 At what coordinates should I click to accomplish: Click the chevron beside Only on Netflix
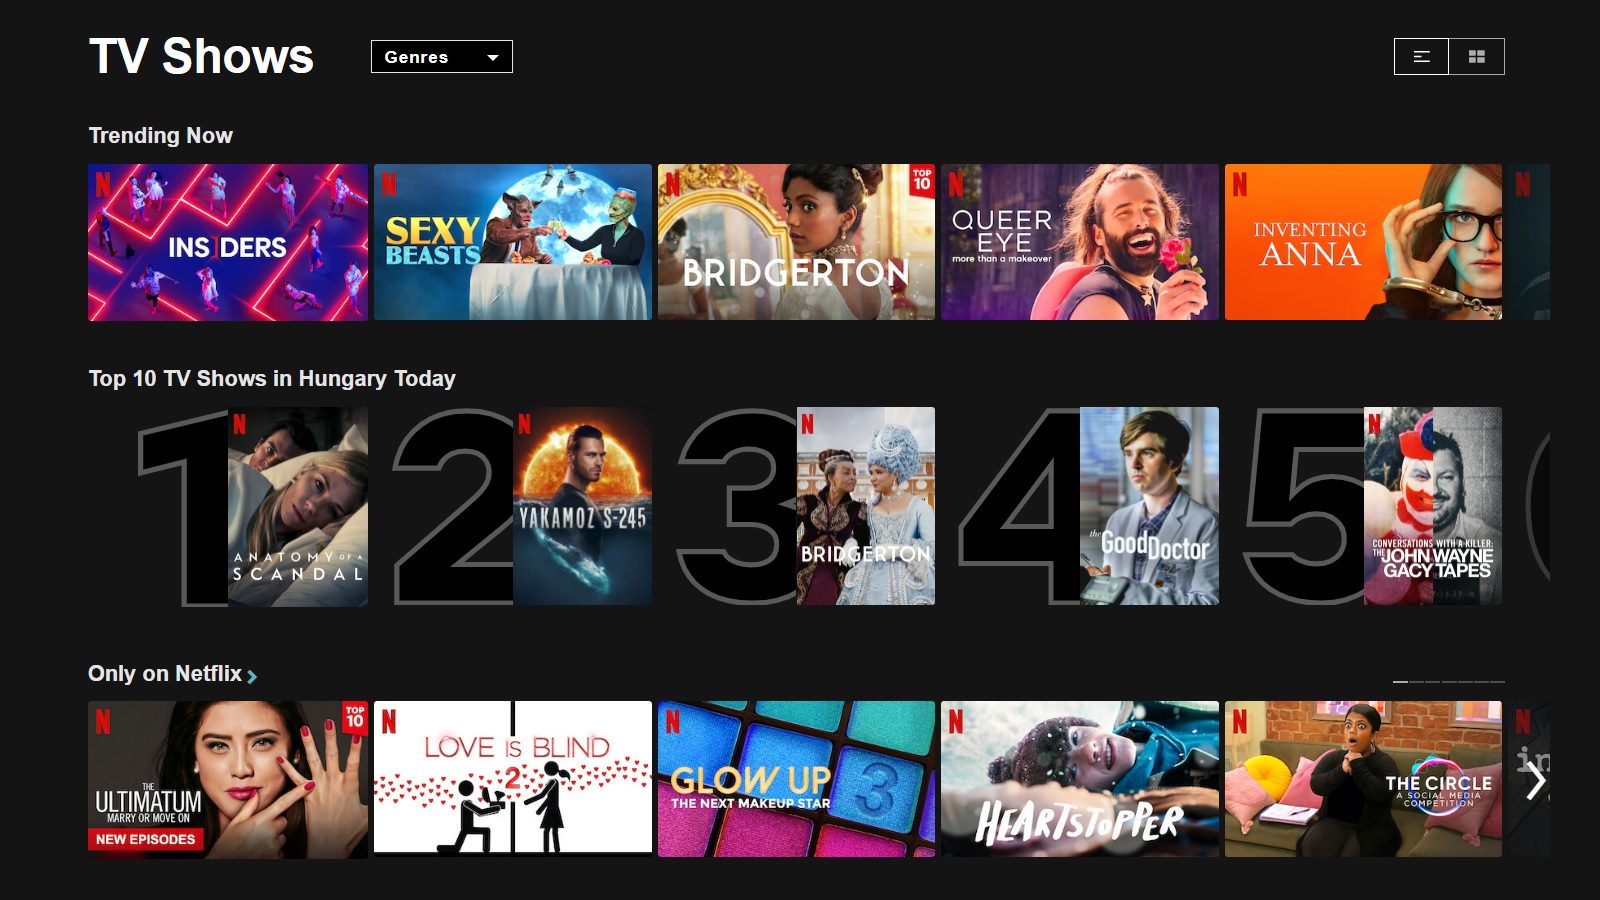pos(252,676)
